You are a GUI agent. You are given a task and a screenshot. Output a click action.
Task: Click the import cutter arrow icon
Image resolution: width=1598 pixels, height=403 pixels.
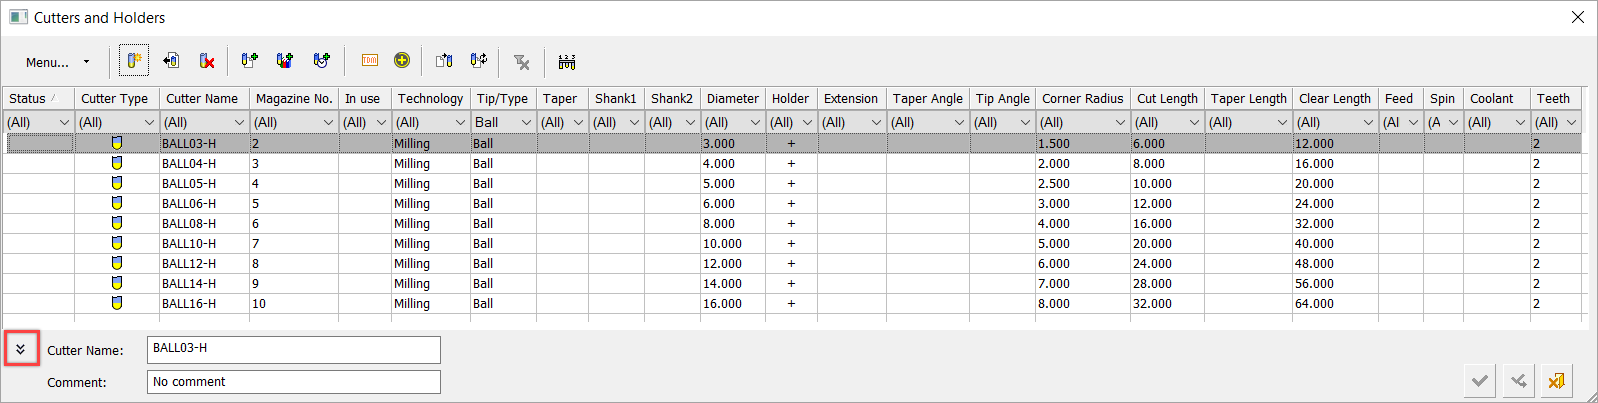click(171, 61)
